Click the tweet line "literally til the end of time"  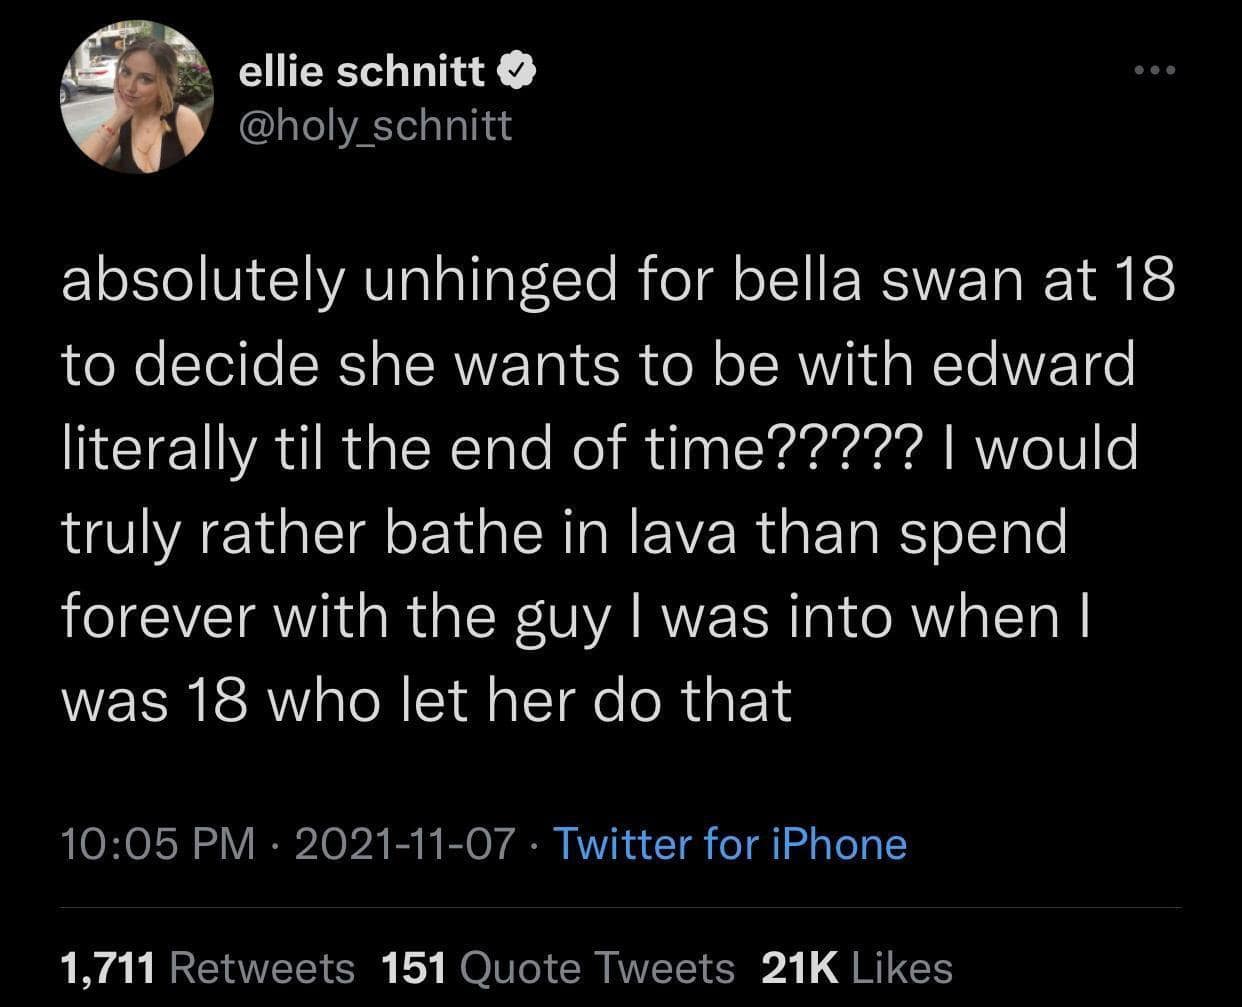(x=600, y=449)
